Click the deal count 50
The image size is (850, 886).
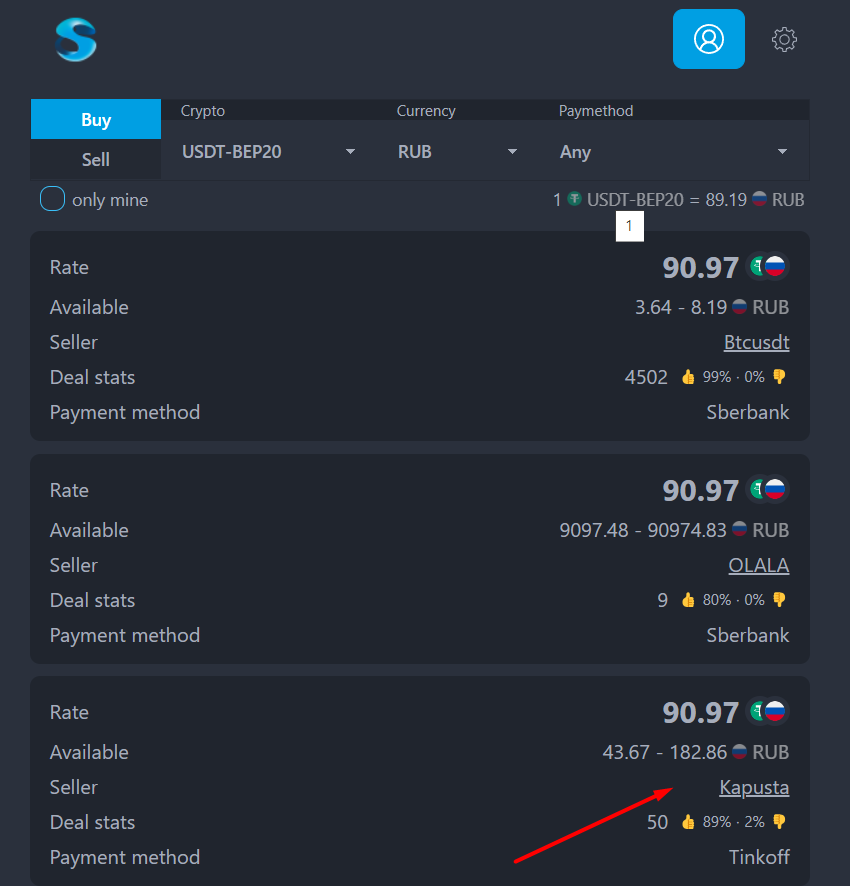657,822
